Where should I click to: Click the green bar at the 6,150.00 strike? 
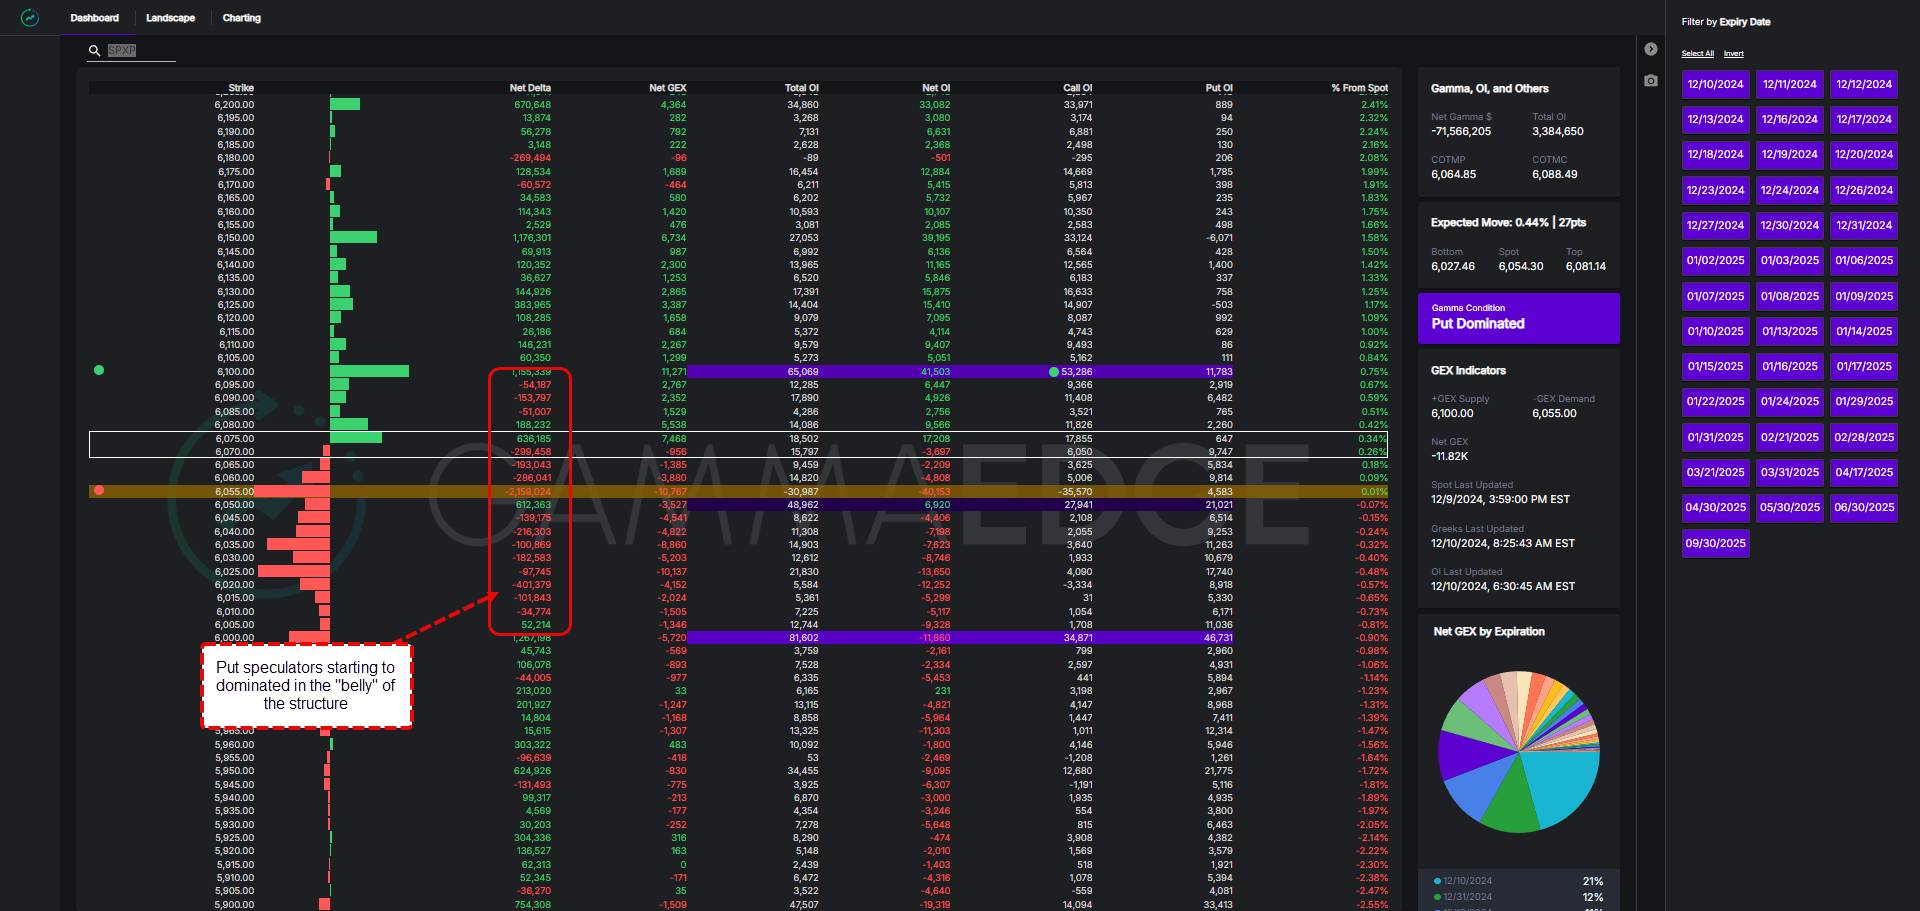coord(353,238)
